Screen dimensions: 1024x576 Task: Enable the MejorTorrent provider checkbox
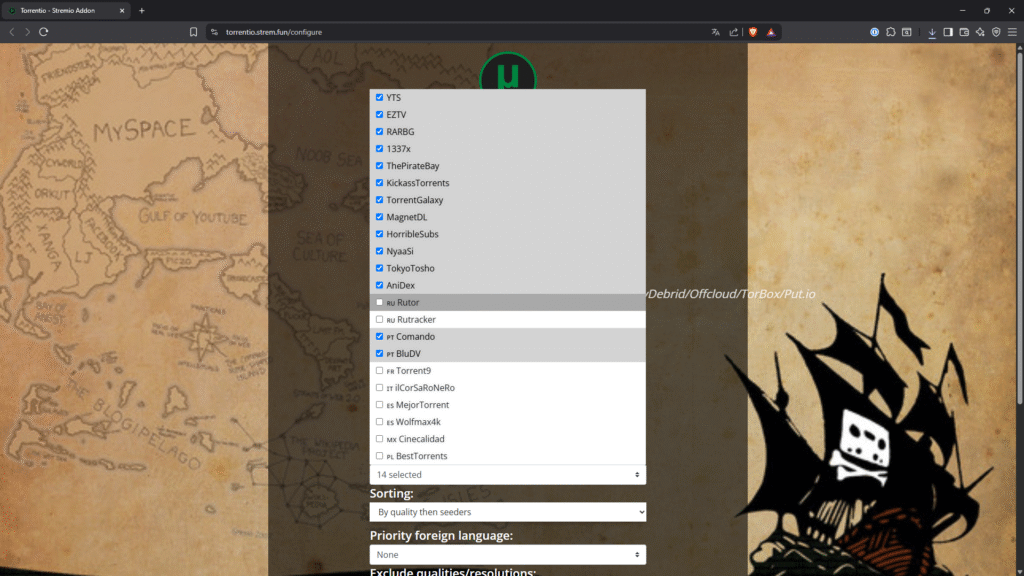379,405
